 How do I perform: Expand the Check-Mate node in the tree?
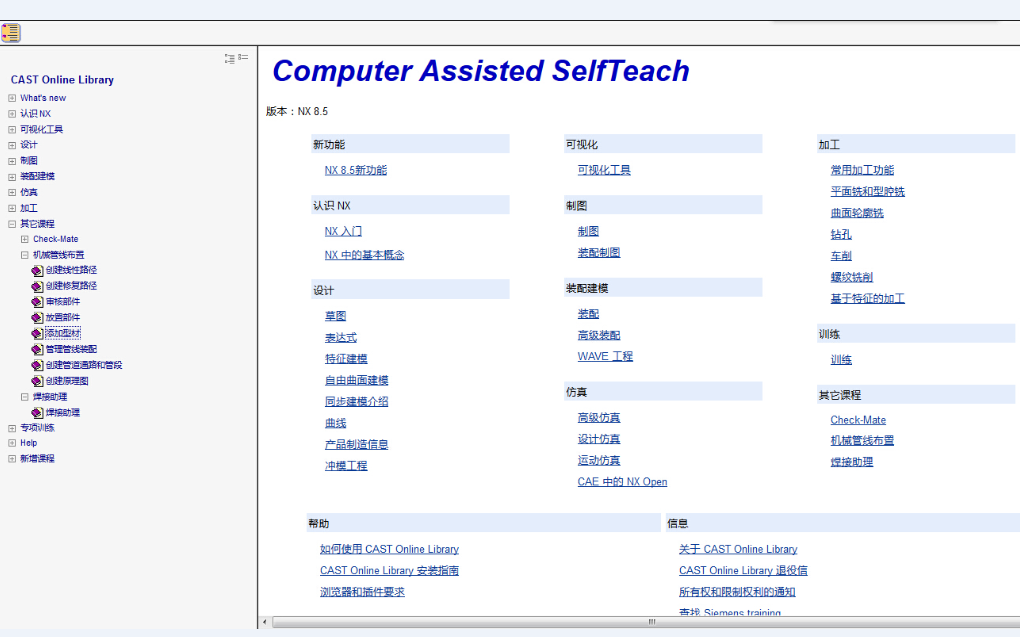pyautogui.click(x=25, y=239)
